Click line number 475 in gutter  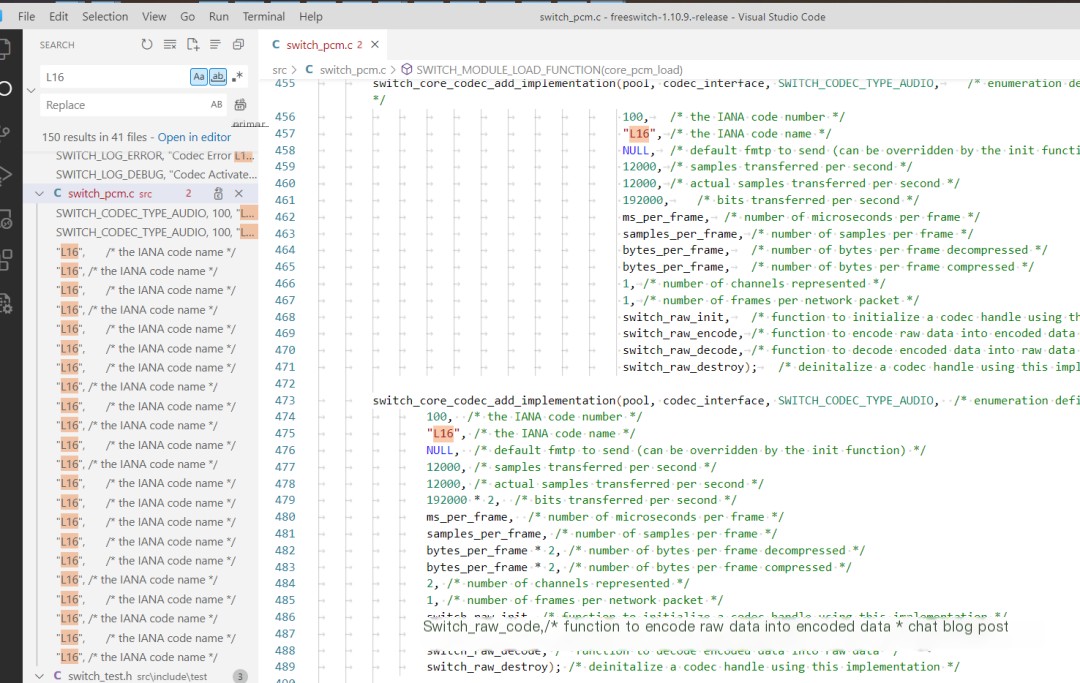(x=284, y=433)
